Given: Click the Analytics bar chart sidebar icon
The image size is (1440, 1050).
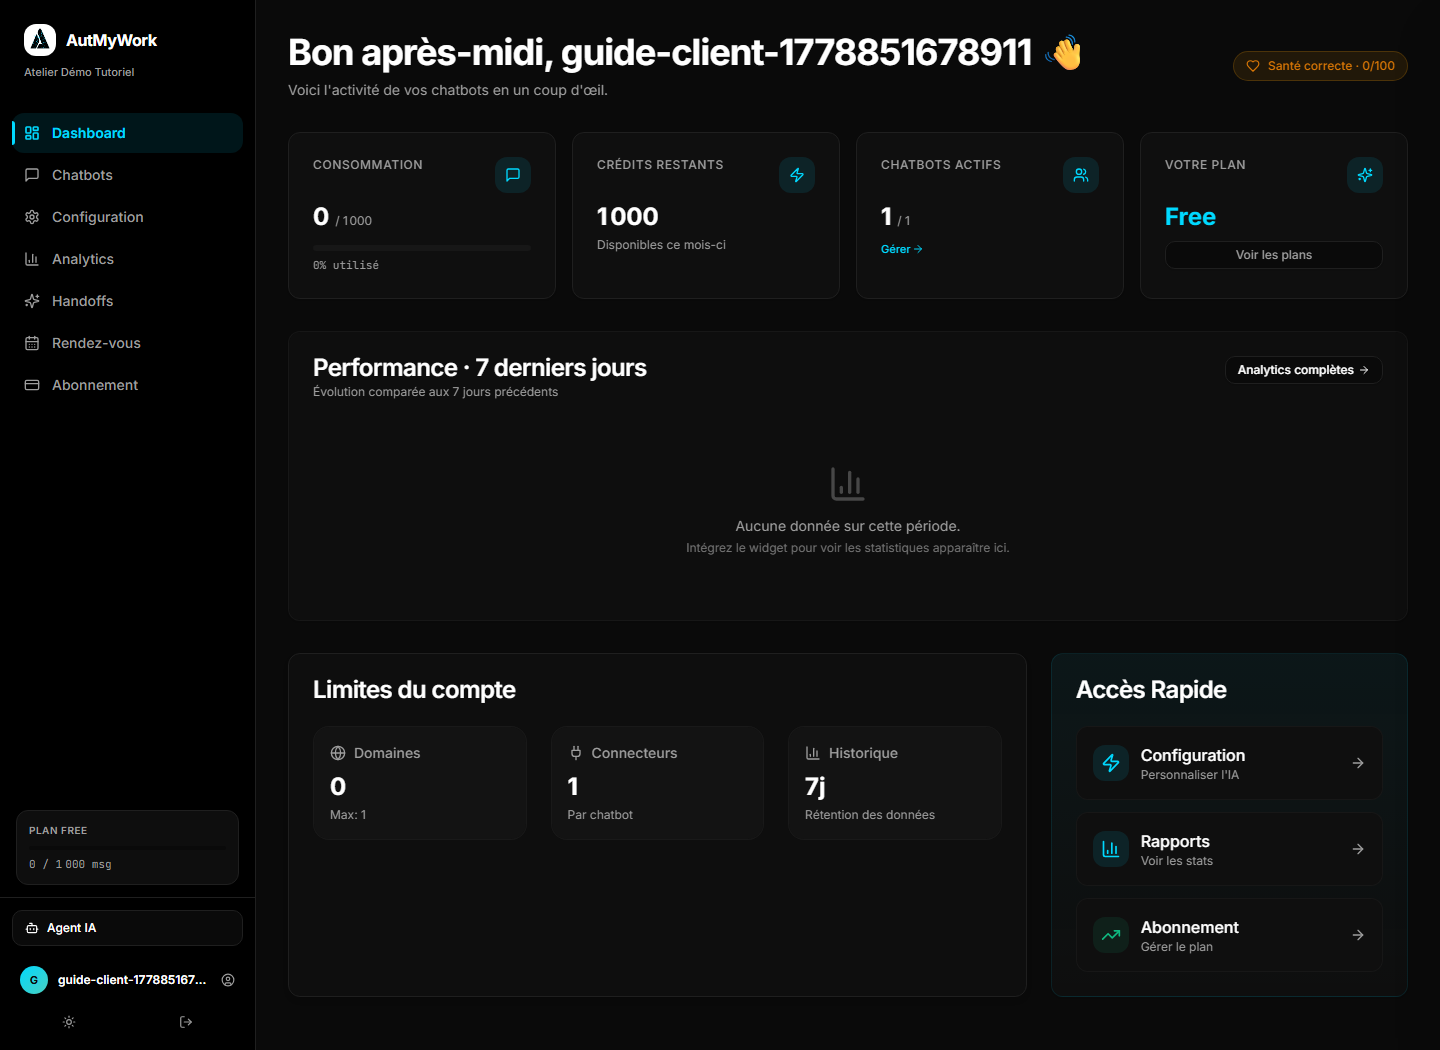Looking at the screenshot, I should (x=32, y=259).
